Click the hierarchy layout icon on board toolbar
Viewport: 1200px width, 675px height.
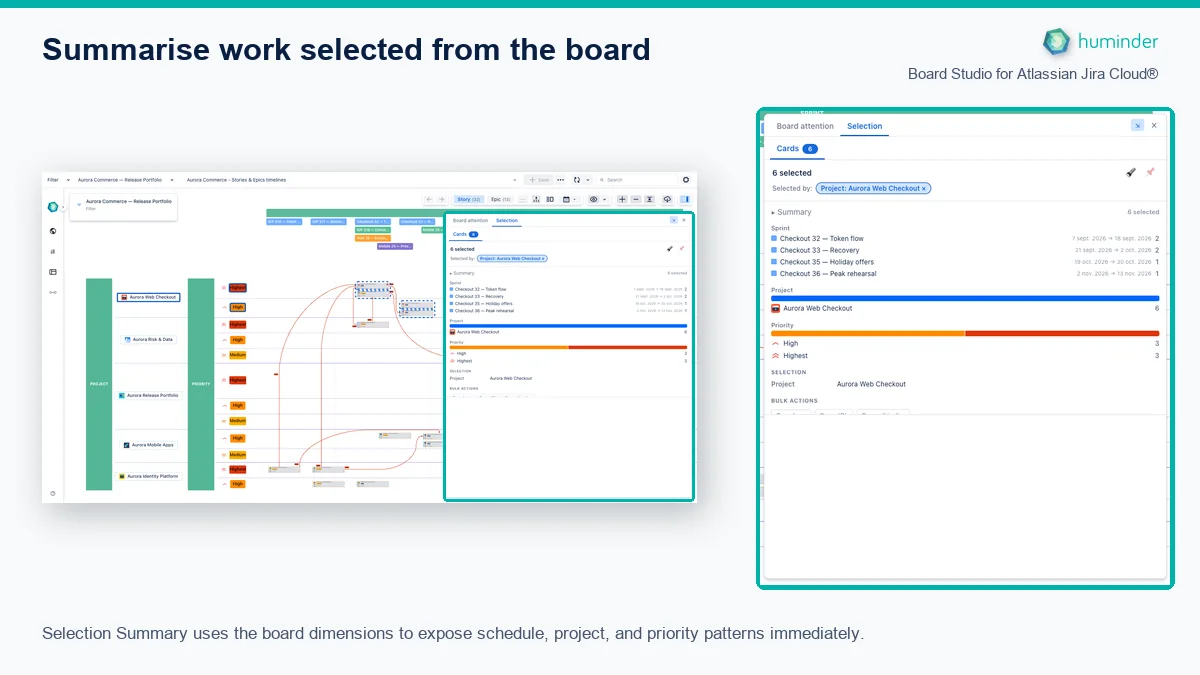click(x=537, y=199)
